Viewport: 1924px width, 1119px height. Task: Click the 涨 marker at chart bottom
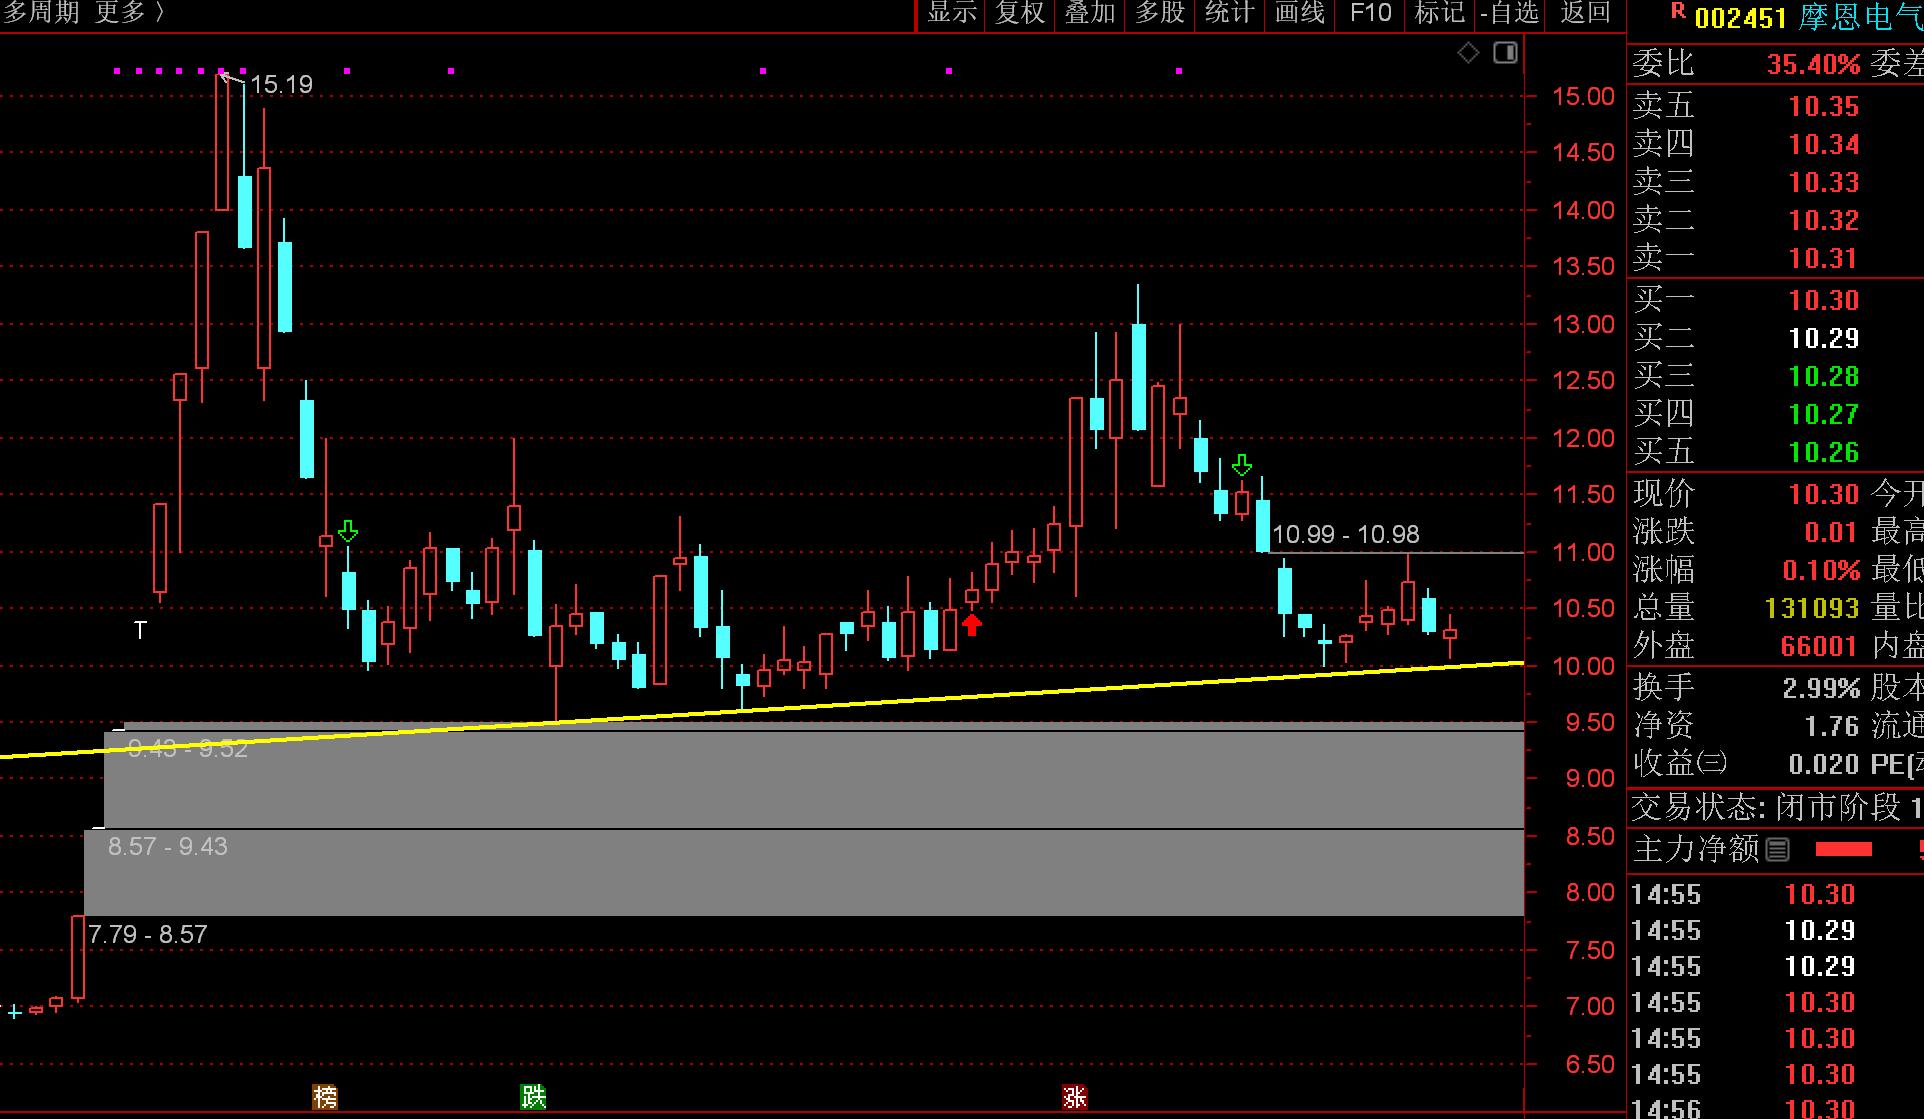[1075, 1097]
